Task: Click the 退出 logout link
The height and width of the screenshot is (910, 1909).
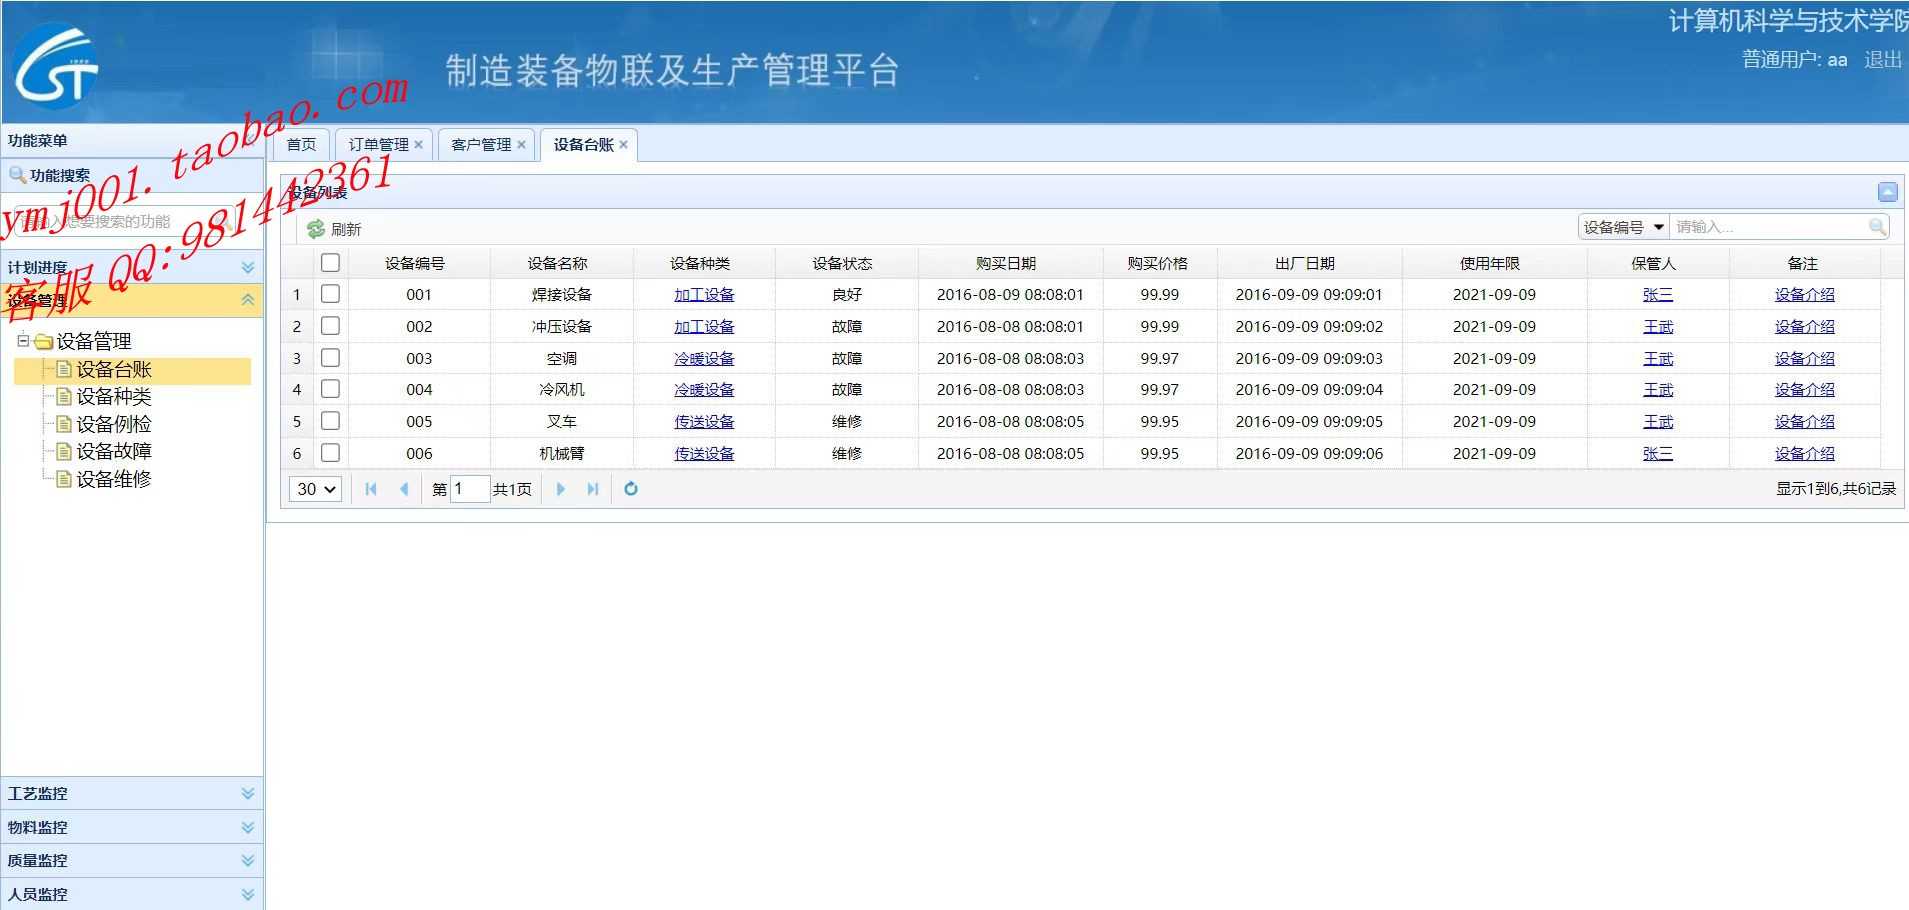Action: click(x=1883, y=60)
